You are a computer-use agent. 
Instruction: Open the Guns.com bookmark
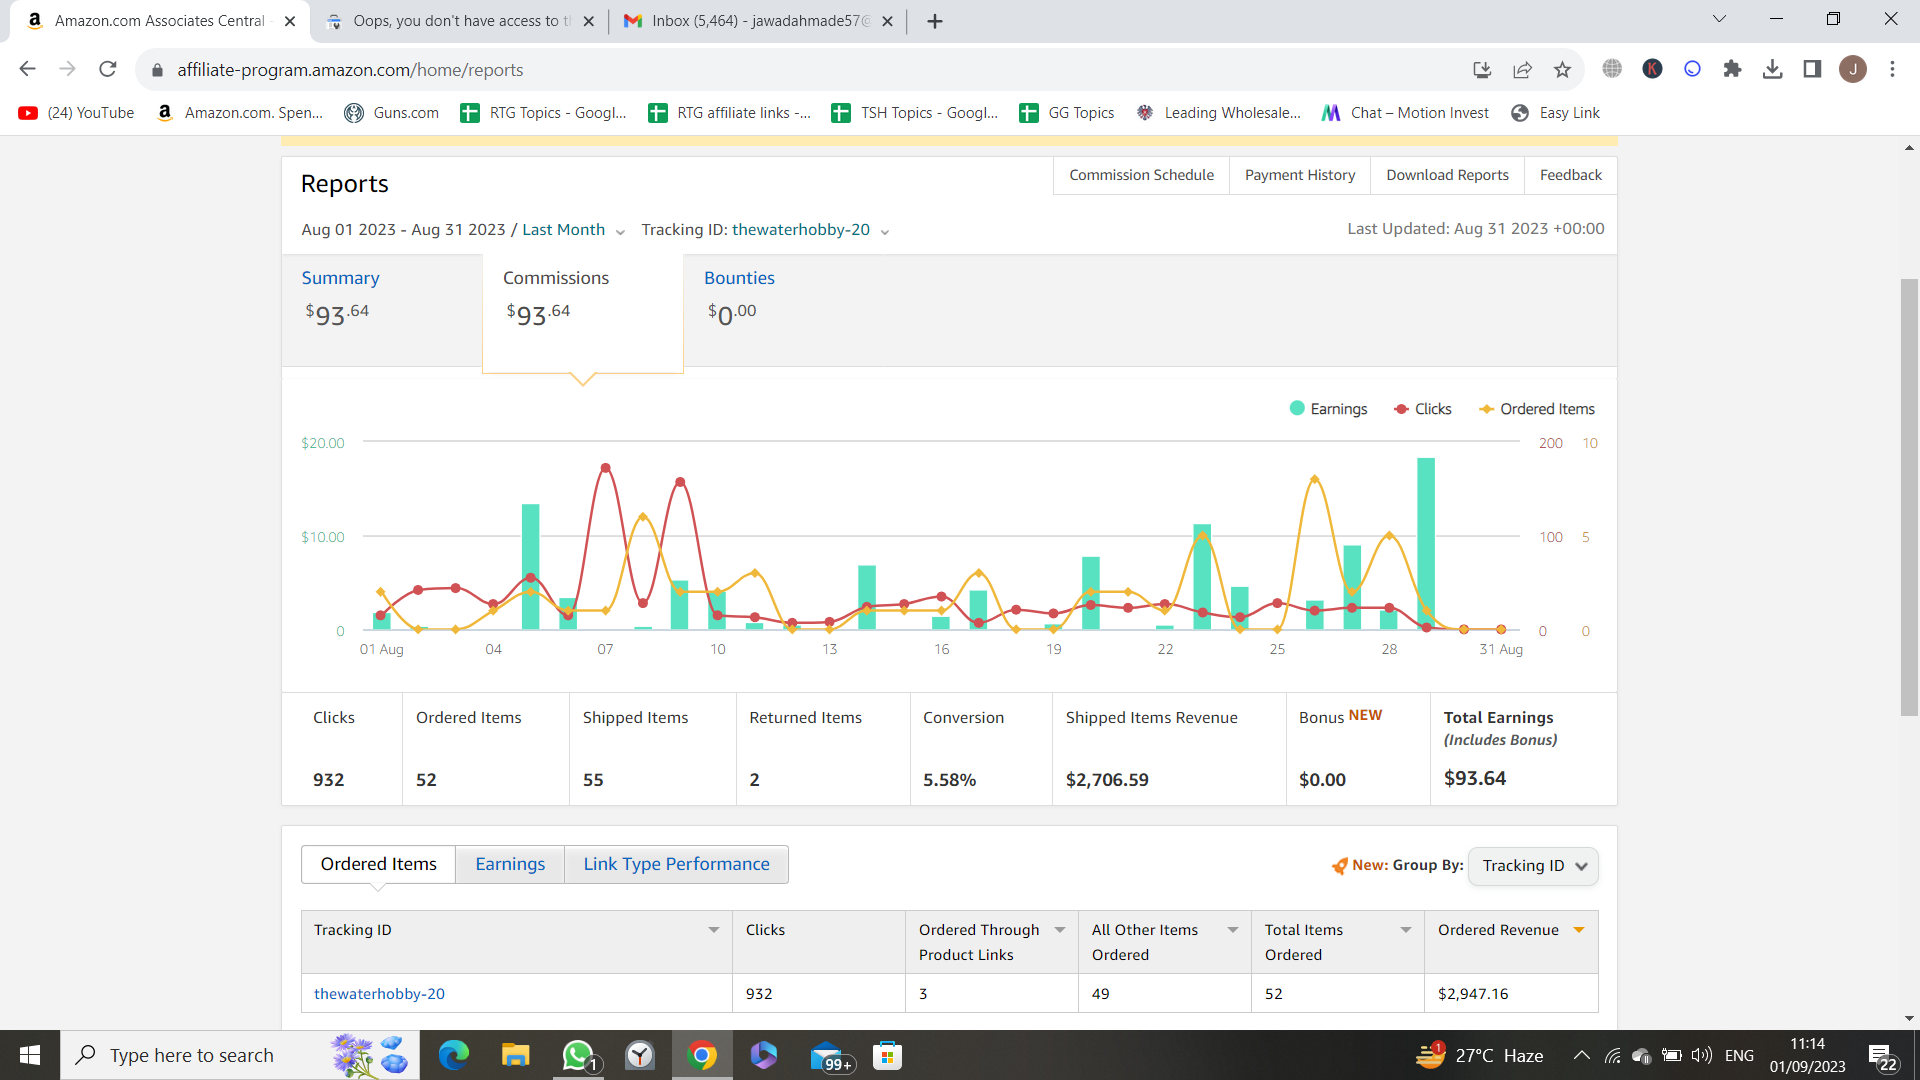391,113
